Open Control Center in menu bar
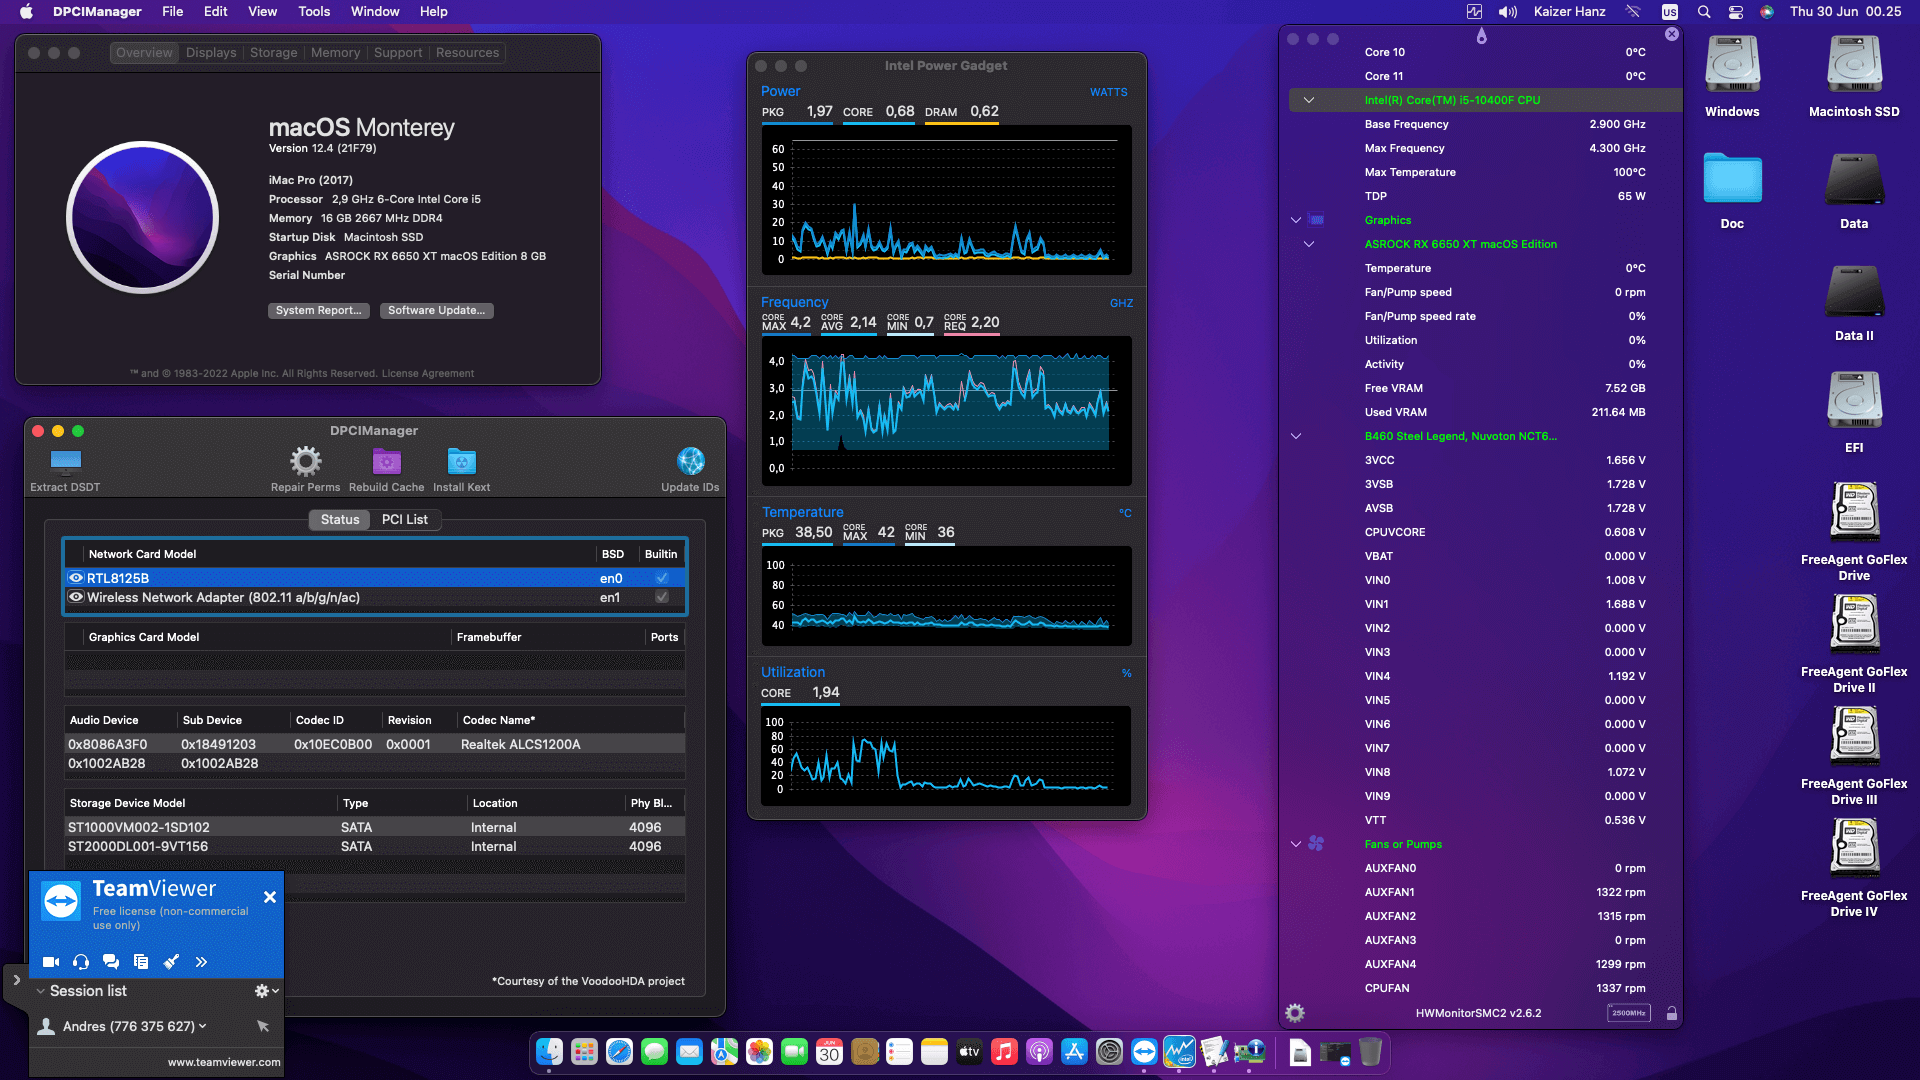The height and width of the screenshot is (1080, 1920). pyautogui.click(x=1736, y=12)
